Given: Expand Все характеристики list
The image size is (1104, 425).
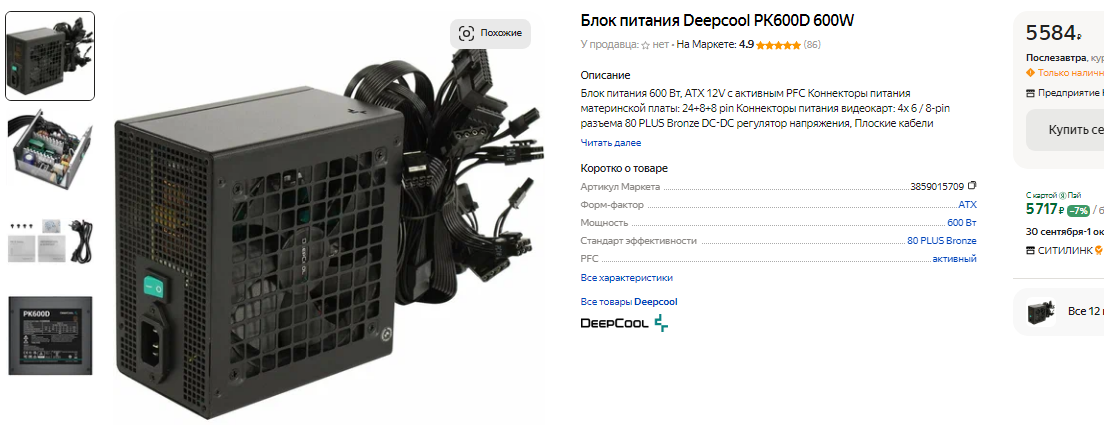Looking at the screenshot, I should (627, 278).
